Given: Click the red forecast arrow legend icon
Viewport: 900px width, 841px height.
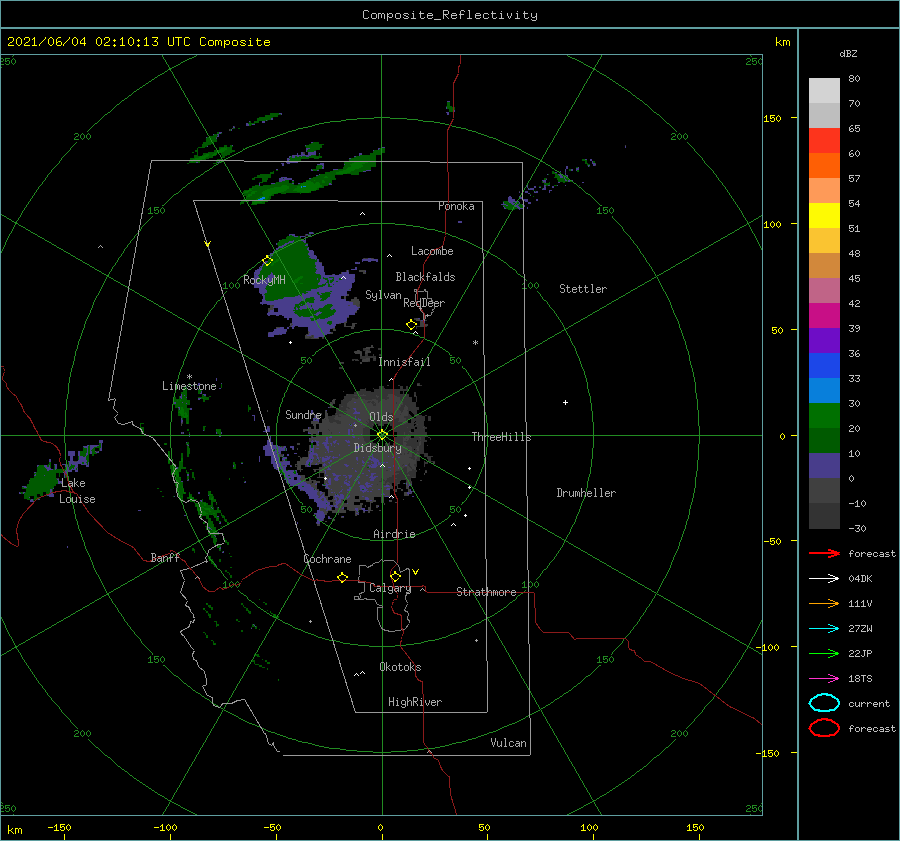Looking at the screenshot, I should [x=824, y=553].
